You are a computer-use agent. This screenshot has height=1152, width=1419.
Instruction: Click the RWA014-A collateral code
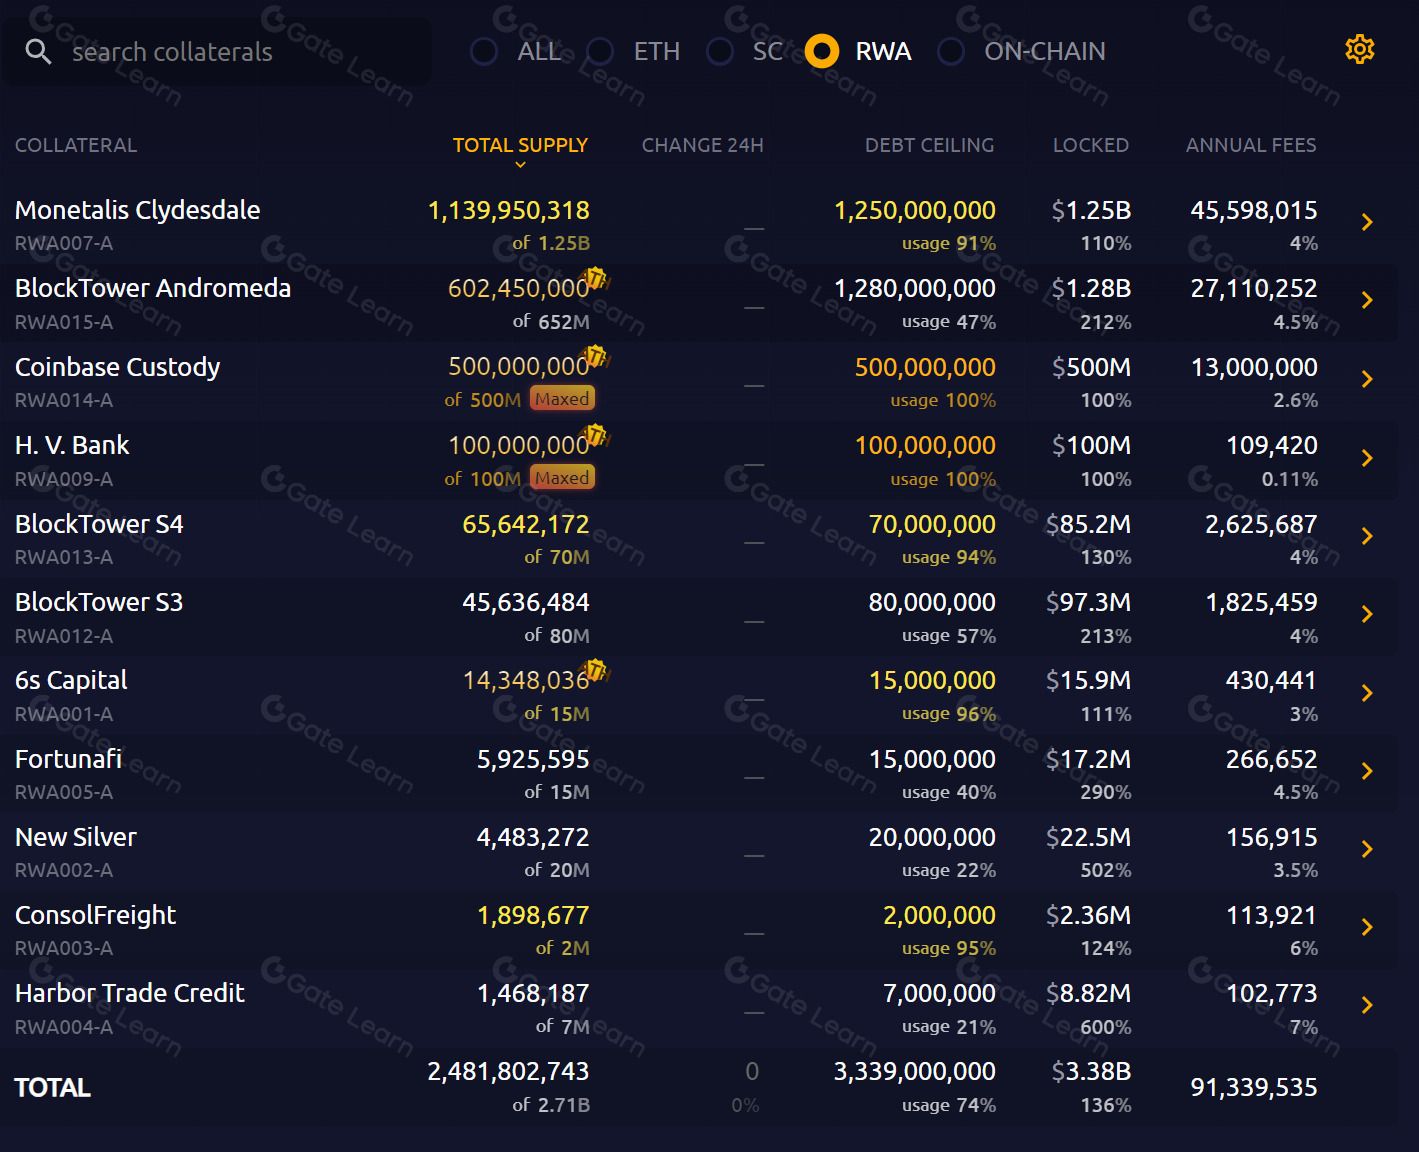tap(64, 400)
